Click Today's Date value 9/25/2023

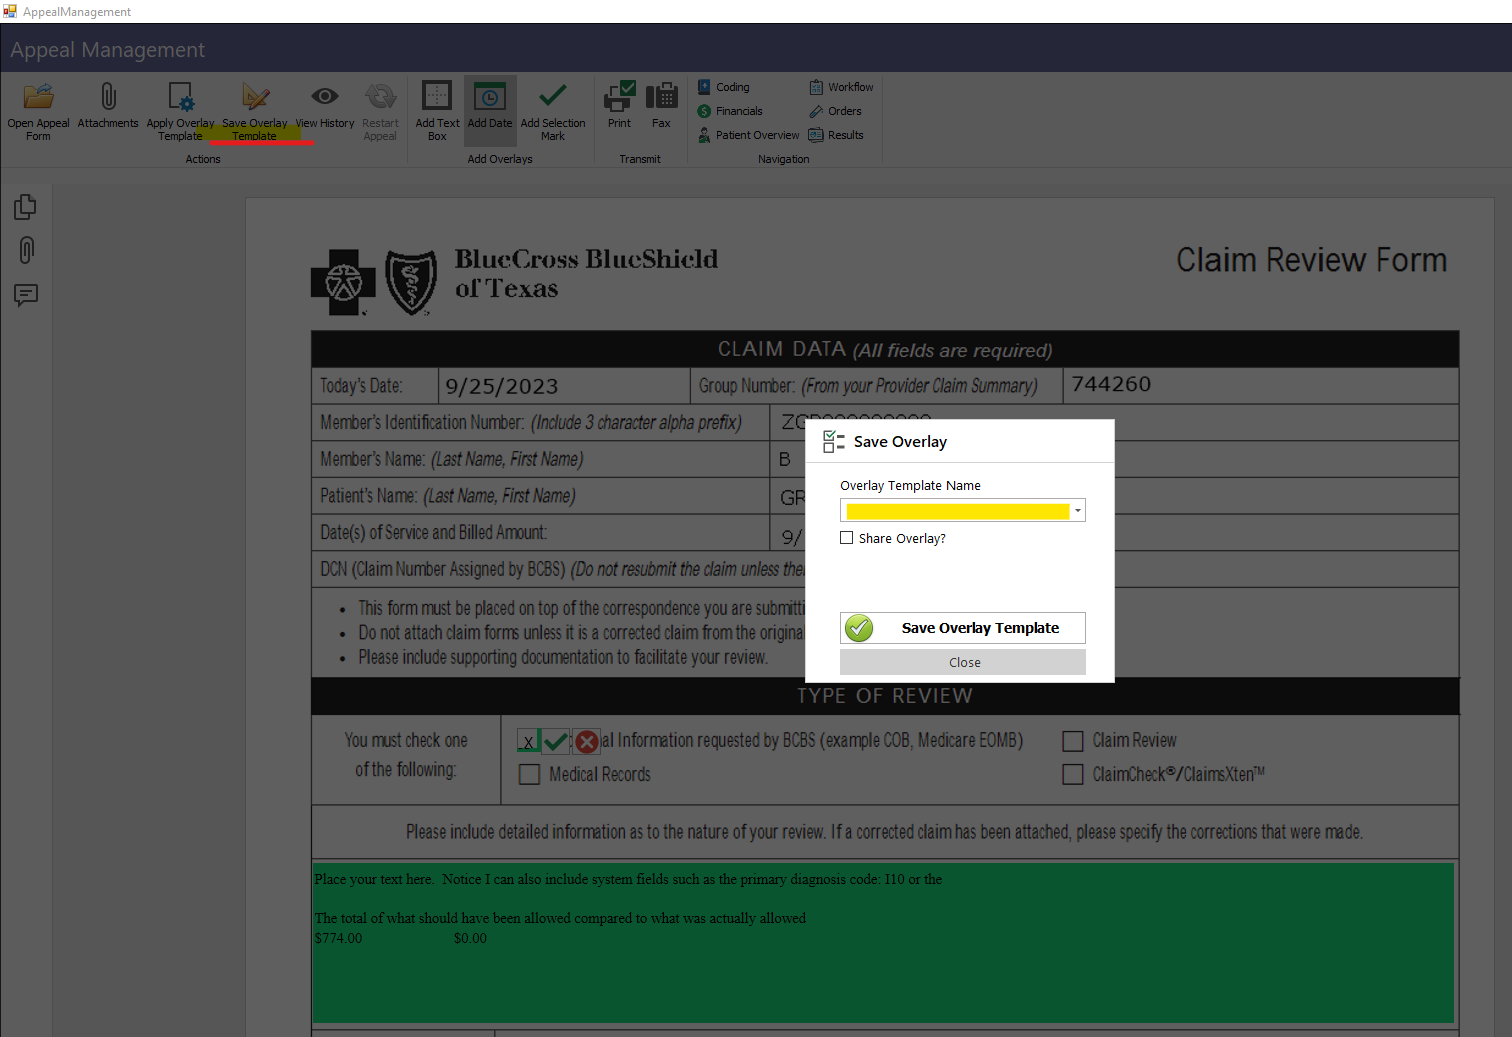tap(502, 386)
